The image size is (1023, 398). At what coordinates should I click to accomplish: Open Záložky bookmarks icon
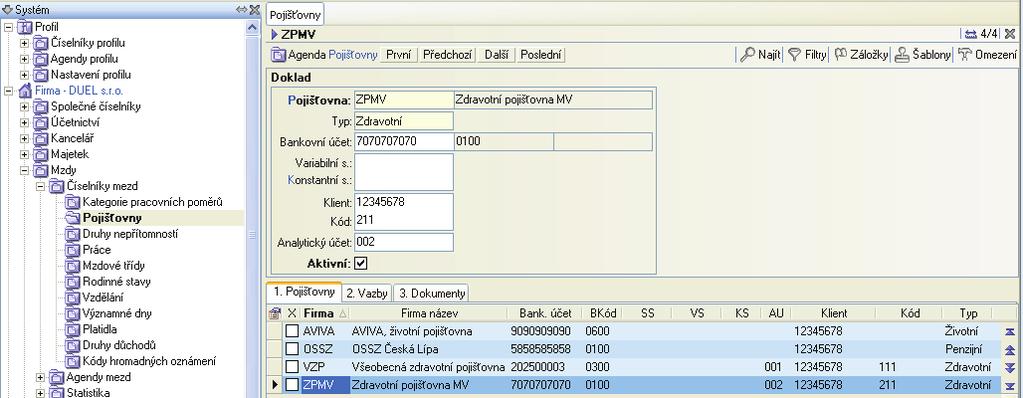click(840, 55)
